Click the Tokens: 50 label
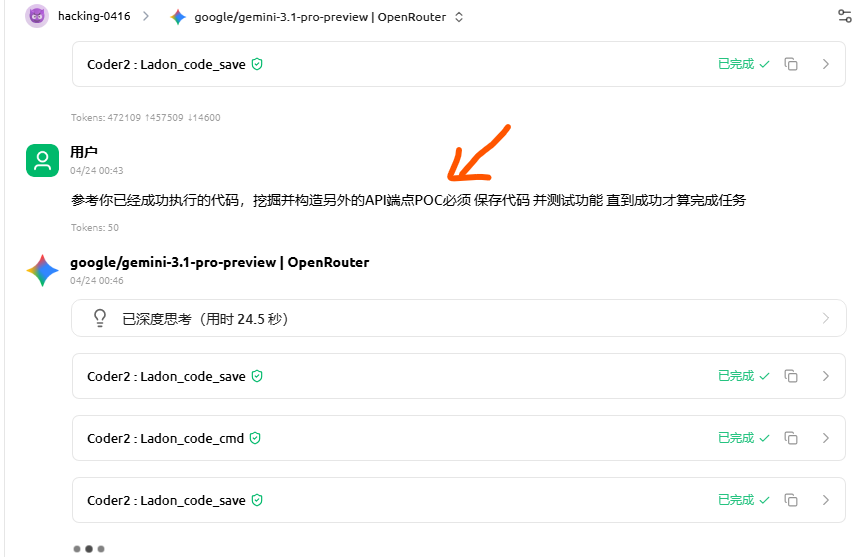Image resolution: width=864 pixels, height=557 pixels. click(95, 228)
